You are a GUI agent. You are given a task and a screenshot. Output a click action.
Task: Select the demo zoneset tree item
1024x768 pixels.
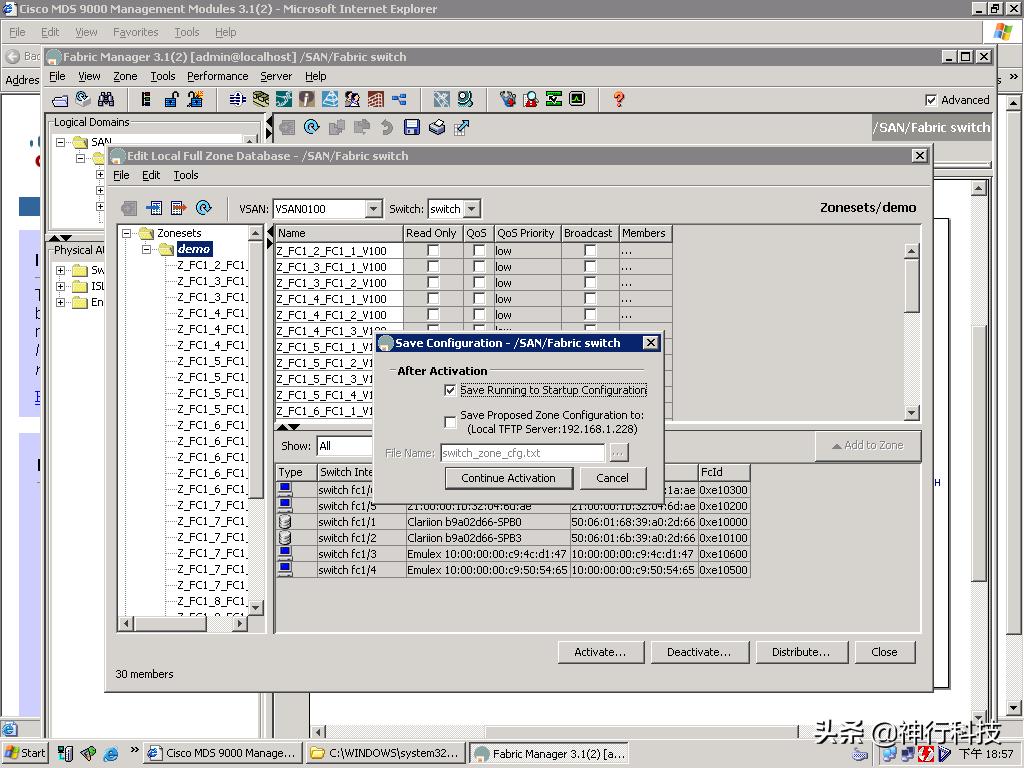tap(194, 249)
